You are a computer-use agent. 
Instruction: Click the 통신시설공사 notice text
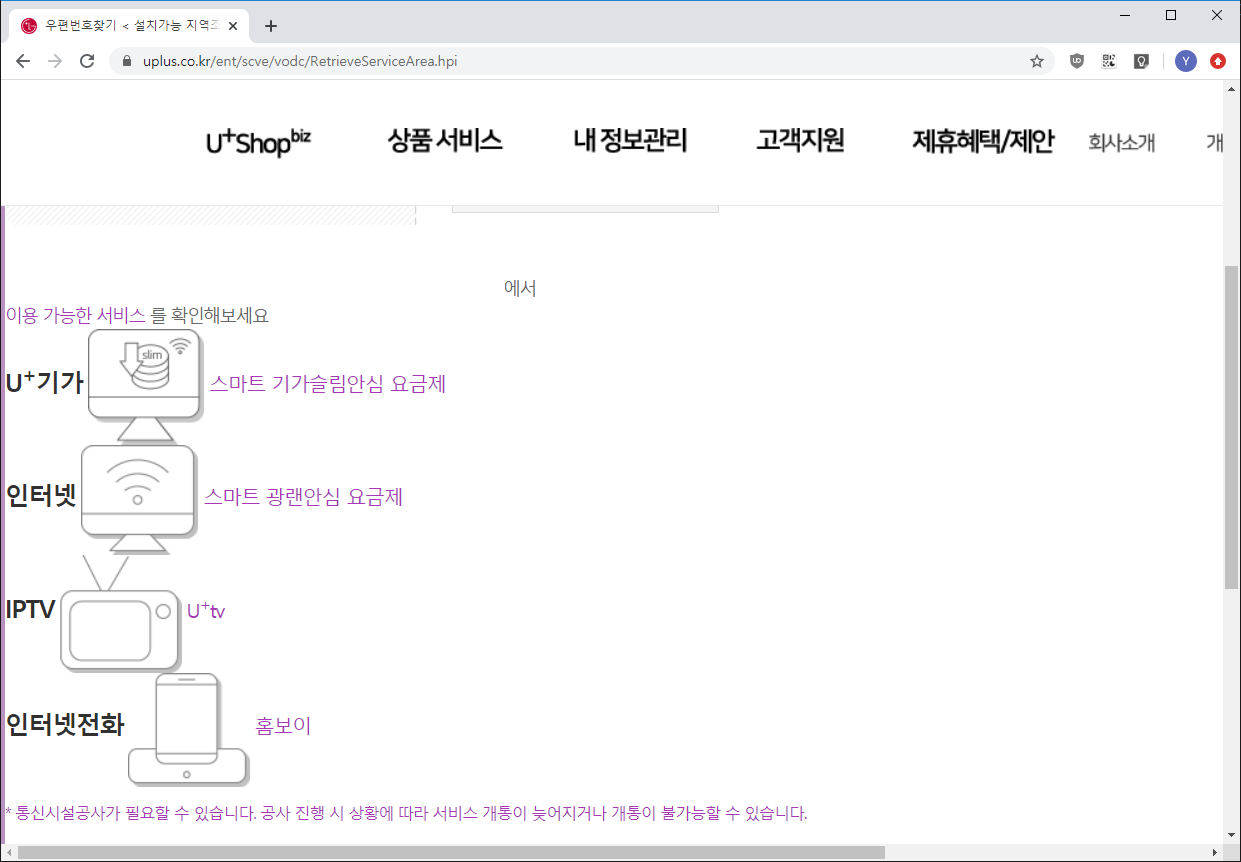406,813
